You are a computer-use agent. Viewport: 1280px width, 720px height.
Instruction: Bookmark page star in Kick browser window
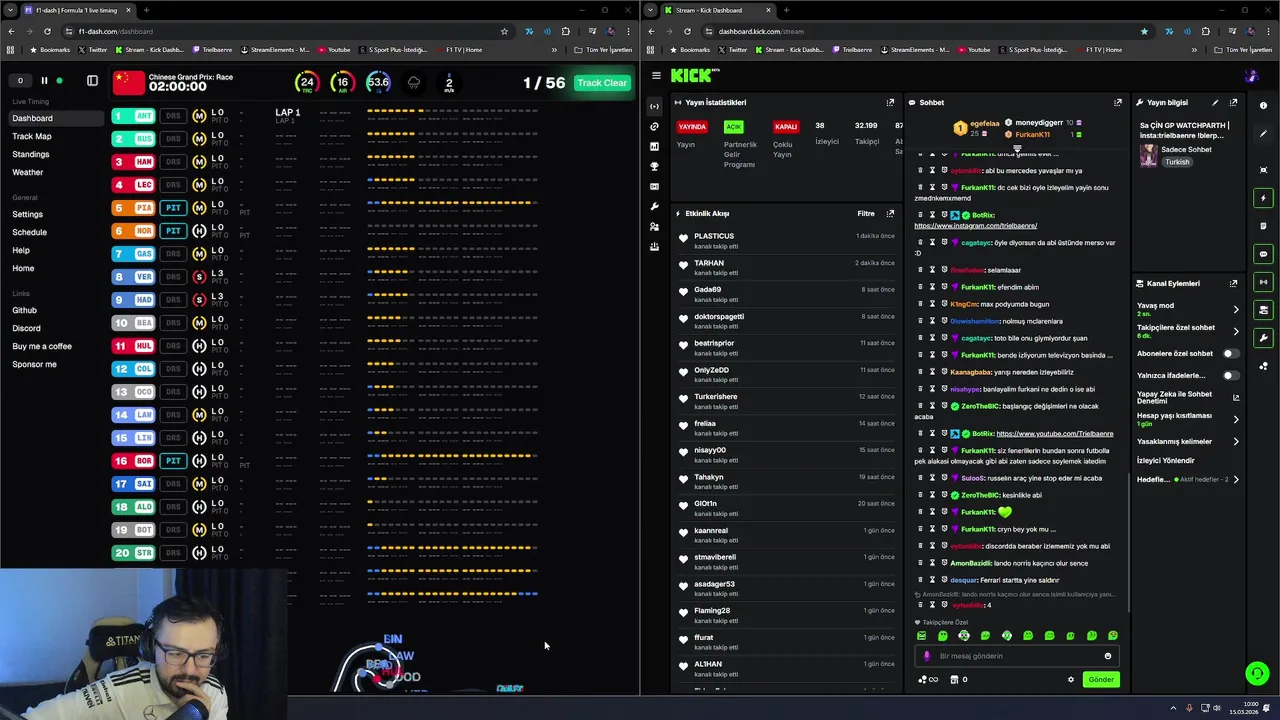(1144, 31)
